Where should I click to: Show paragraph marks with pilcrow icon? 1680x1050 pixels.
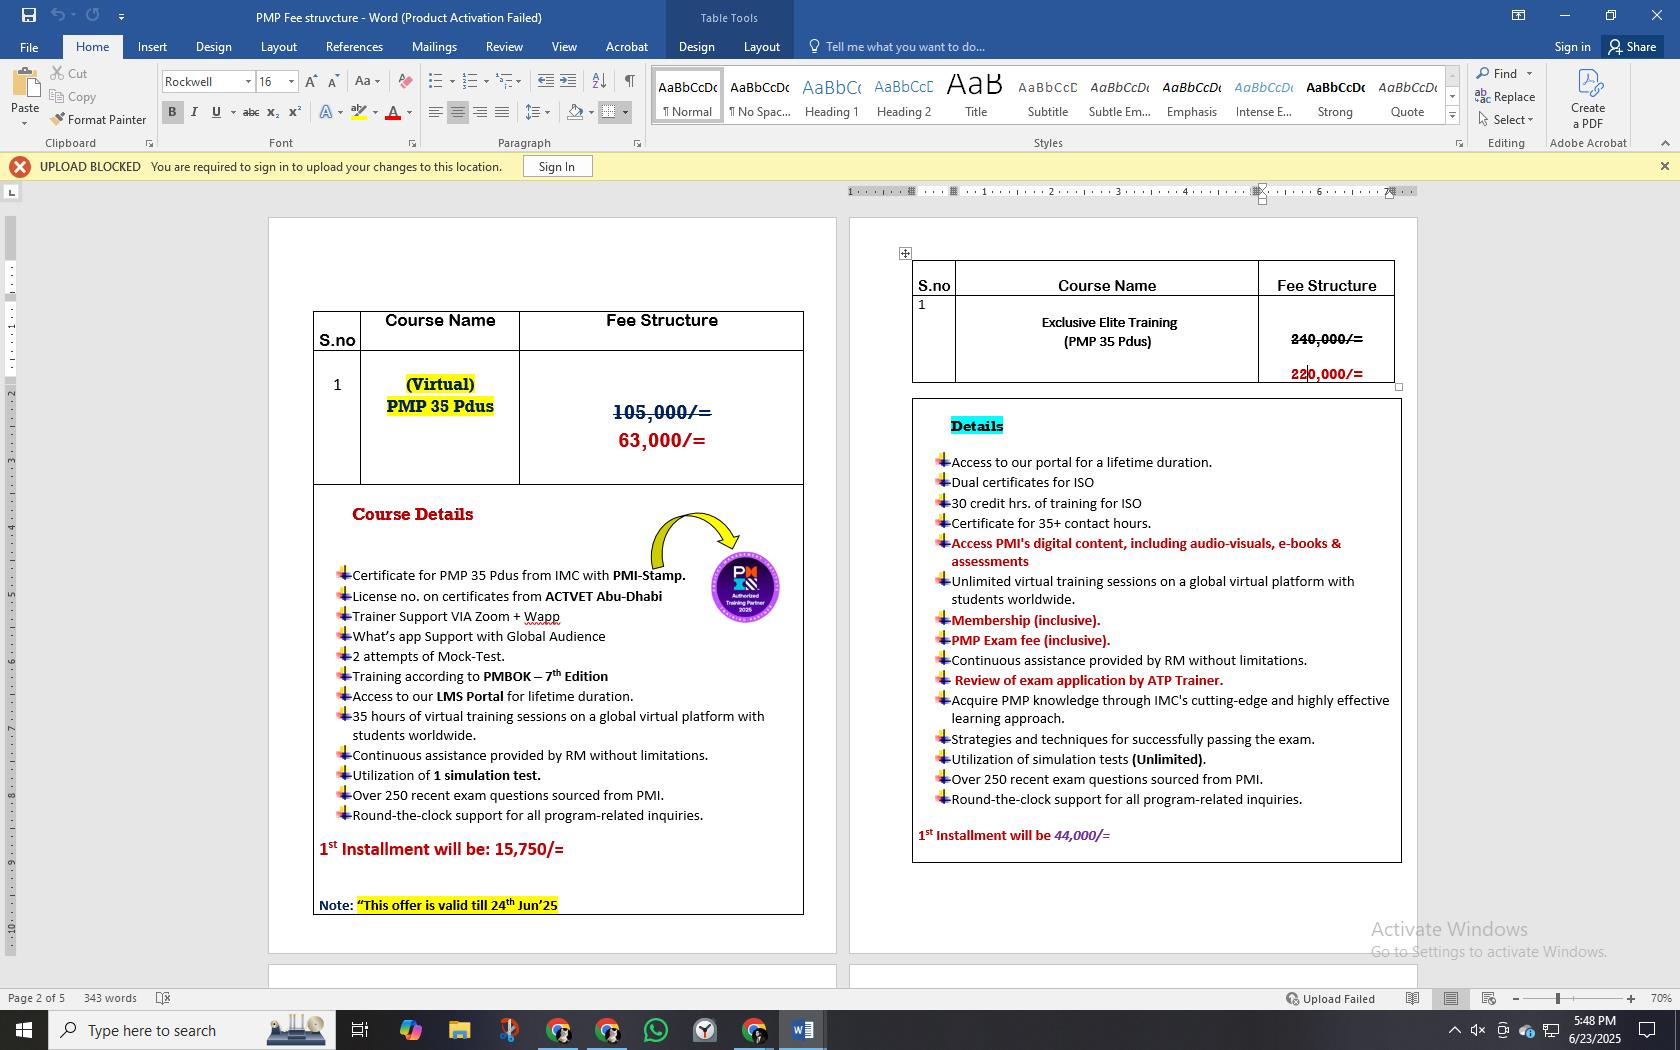pyautogui.click(x=629, y=81)
